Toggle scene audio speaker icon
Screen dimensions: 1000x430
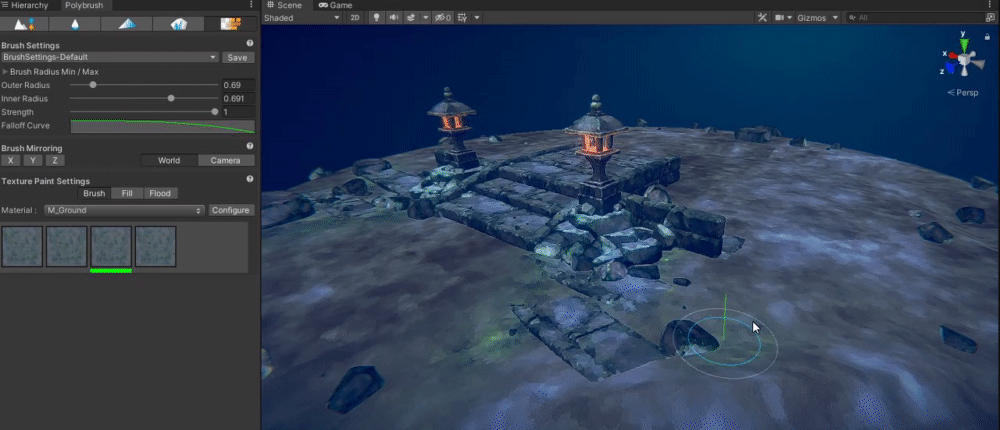(393, 18)
